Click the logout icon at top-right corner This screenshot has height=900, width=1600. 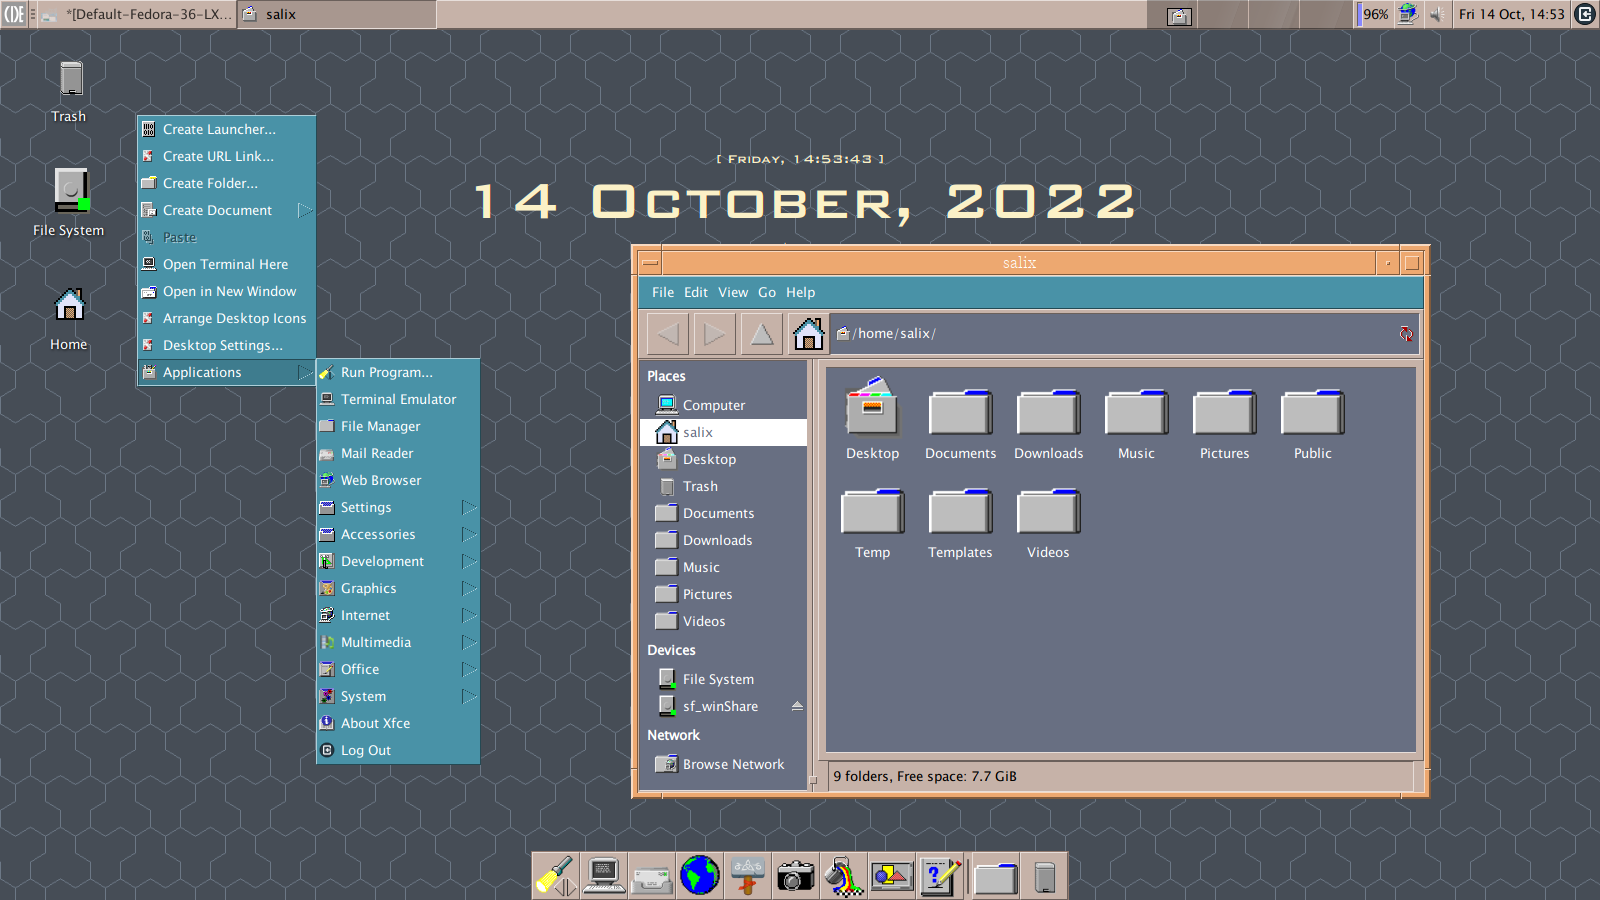(1585, 14)
